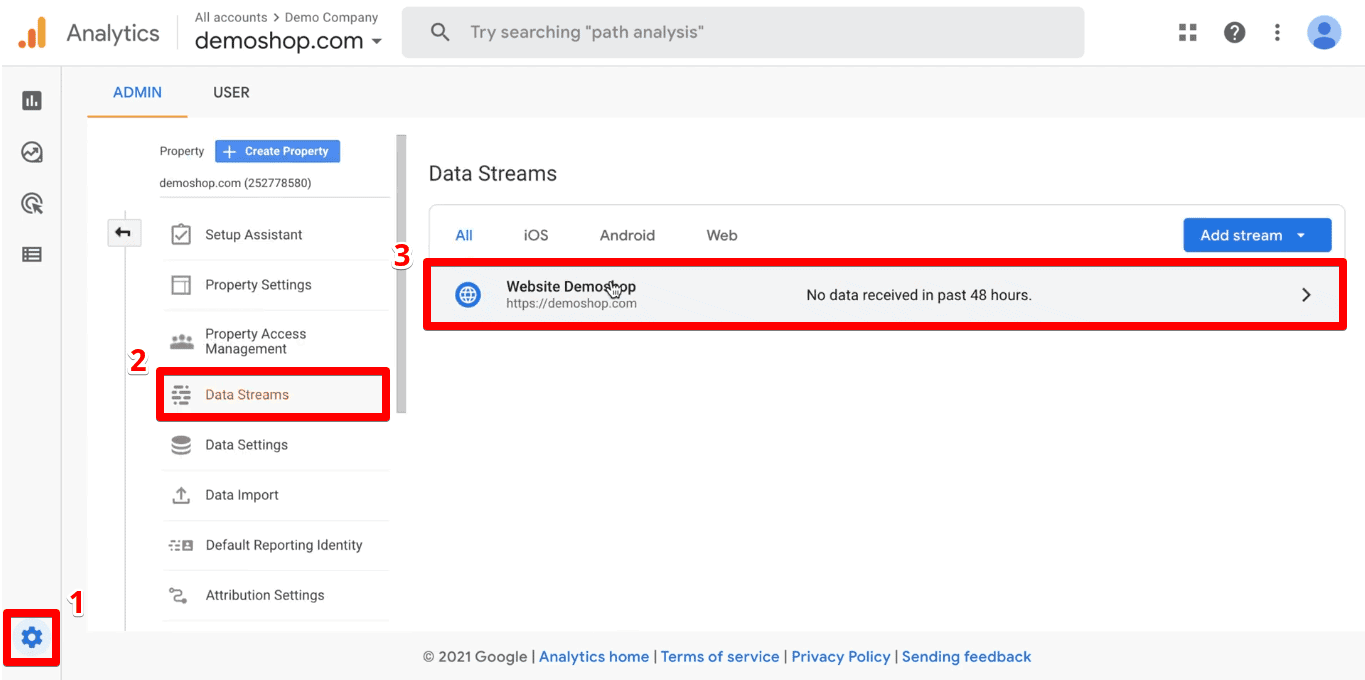The image size is (1365, 680).
Task: Click the search magnifier icon
Action: pyautogui.click(x=440, y=32)
